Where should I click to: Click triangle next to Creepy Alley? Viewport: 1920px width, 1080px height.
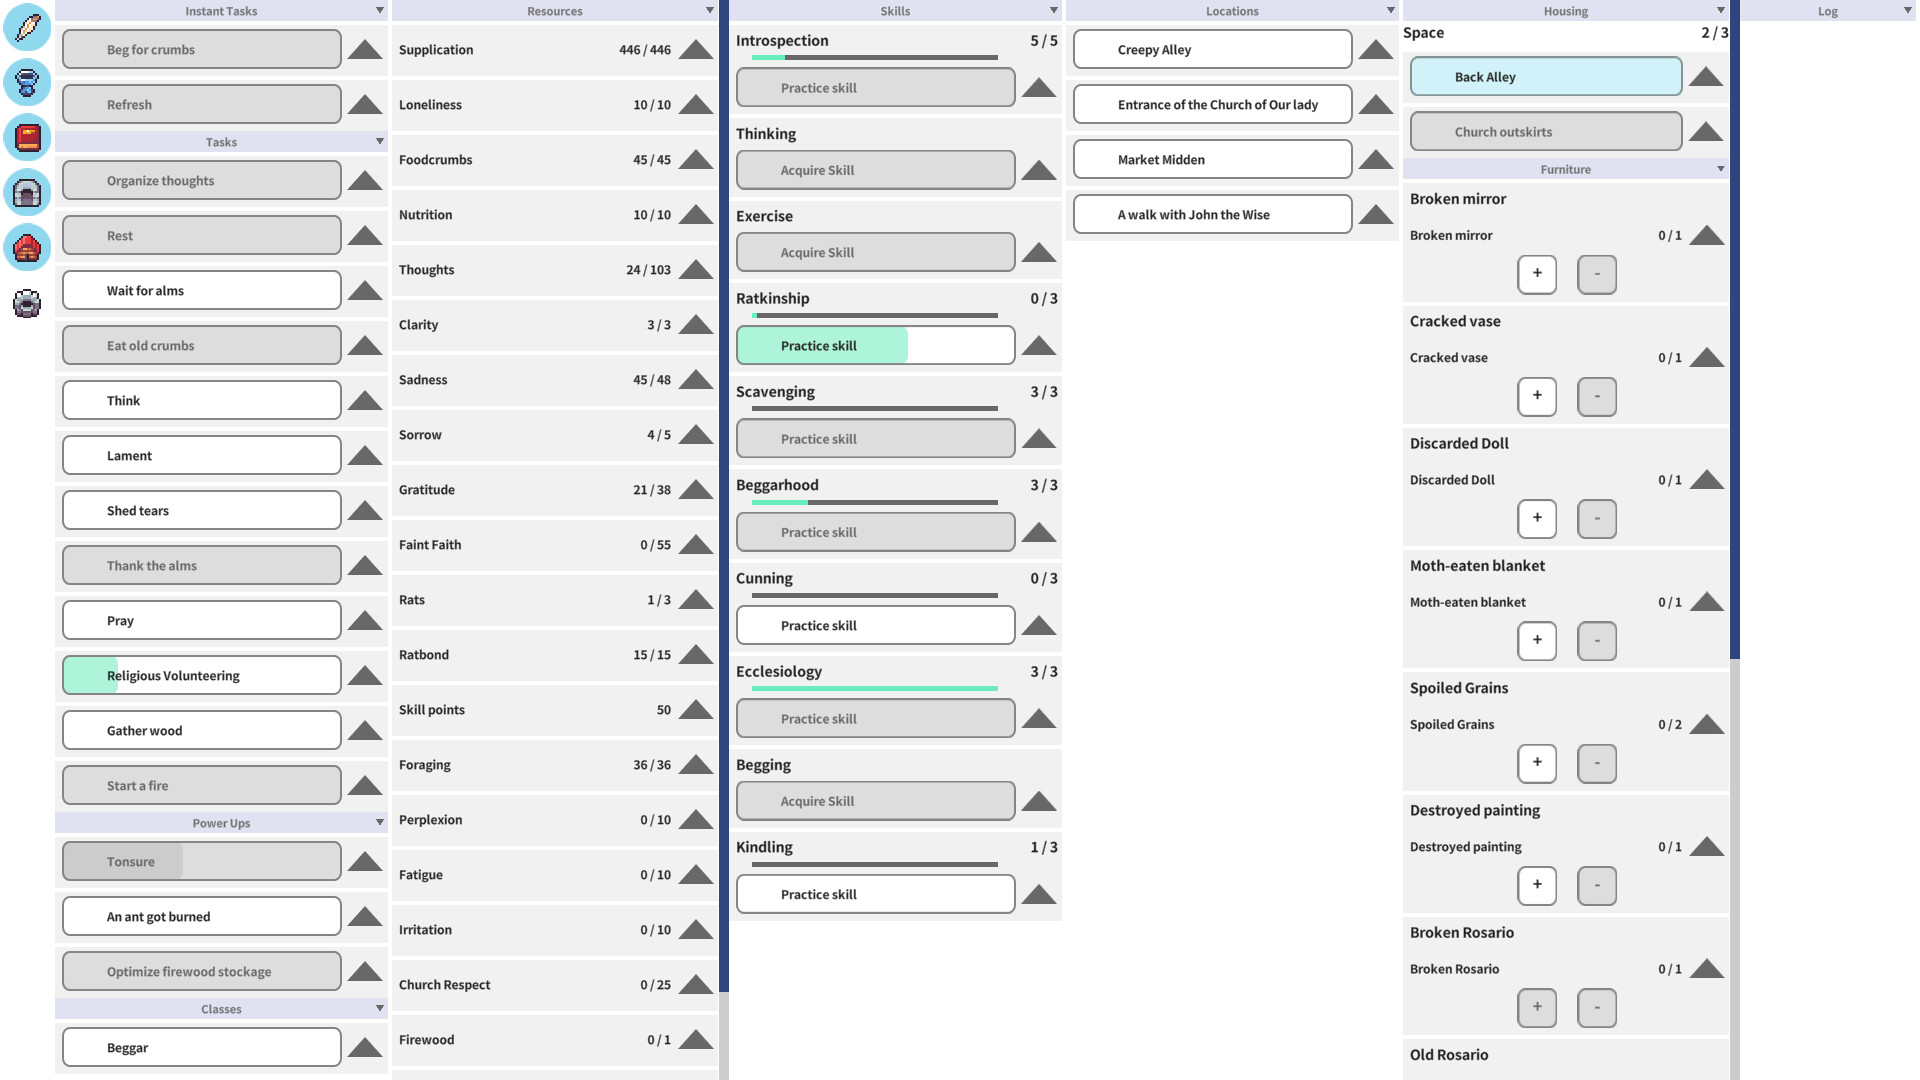click(x=1376, y=49)
